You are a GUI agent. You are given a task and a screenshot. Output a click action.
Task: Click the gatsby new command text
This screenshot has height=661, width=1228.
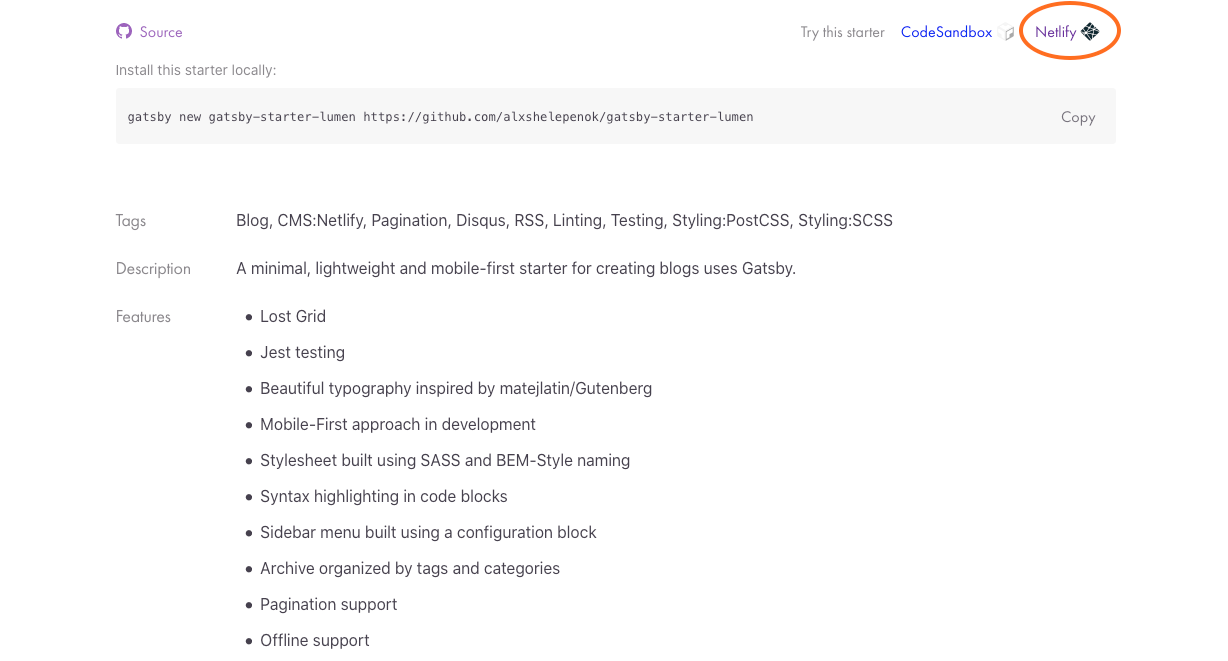[x=441, y=117]
